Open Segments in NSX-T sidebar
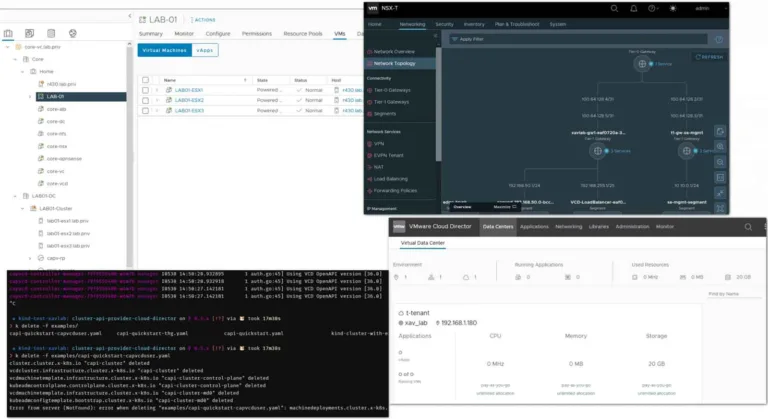768x419 pixels. [385, 114]
